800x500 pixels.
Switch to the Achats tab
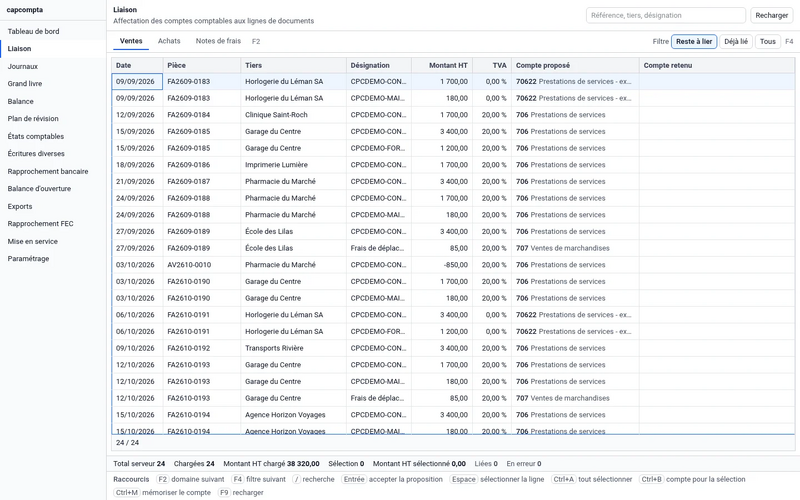tap(169, 41)
